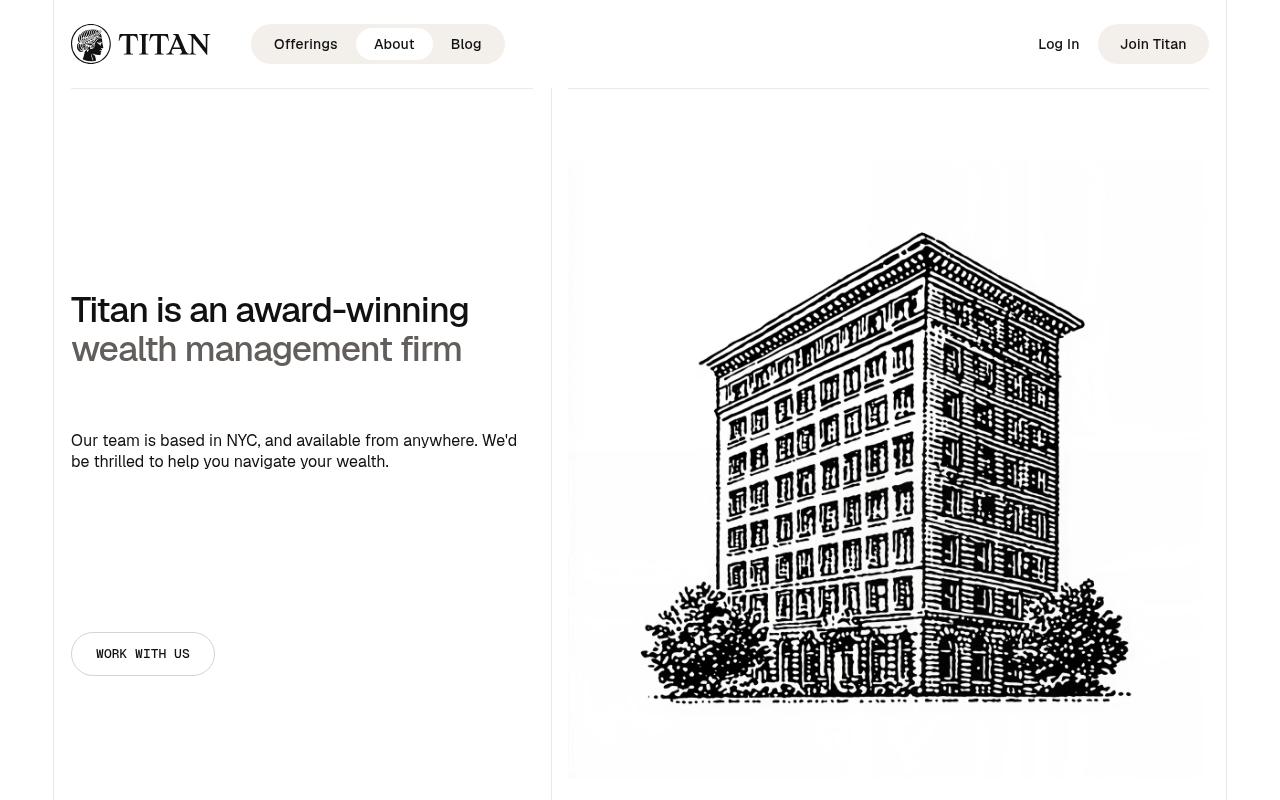Click the Log In link
The height and width of the screenshot is (800, 1280).
(1058, 44)
